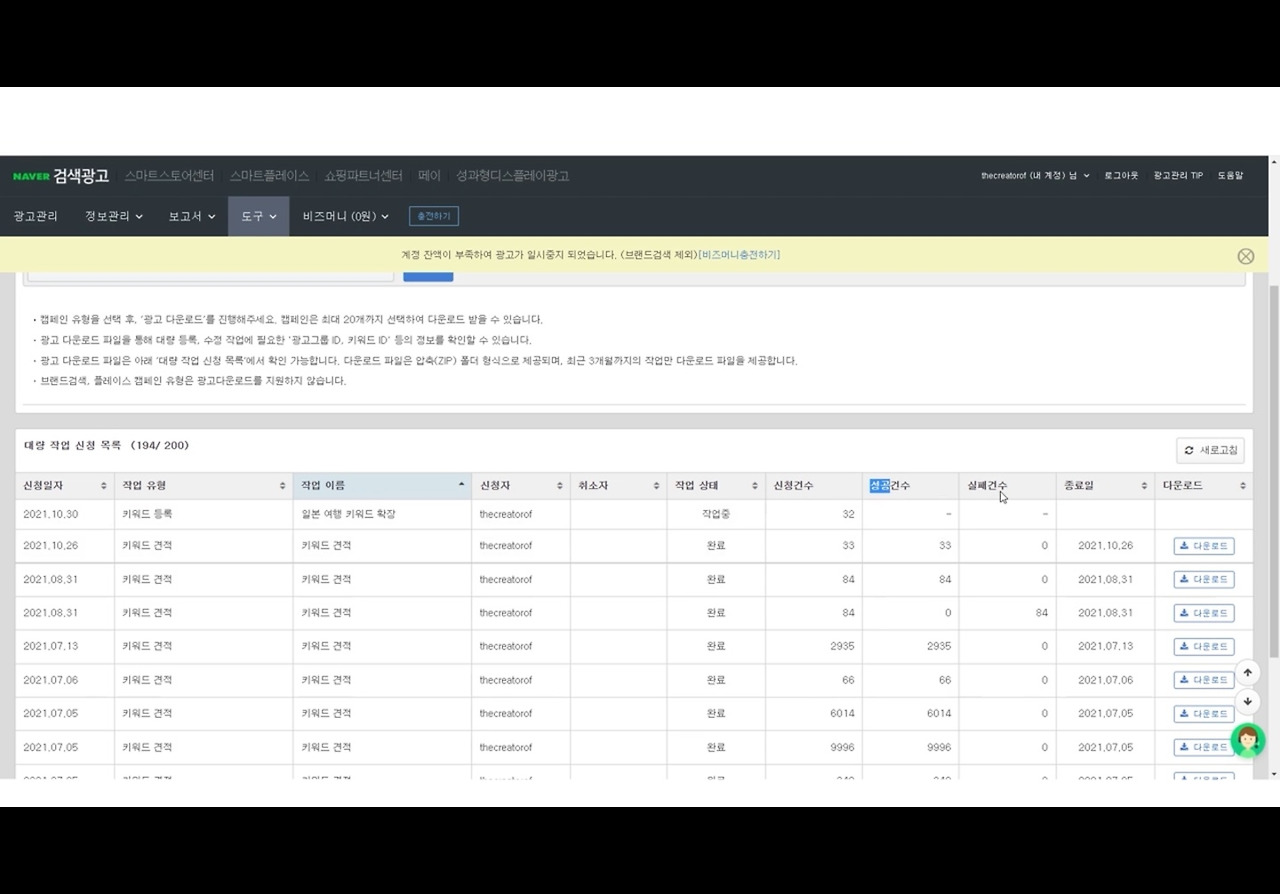The image size is (1280, 894).
Task: Open the 광고관리 menu item
Action: (35, 216)
